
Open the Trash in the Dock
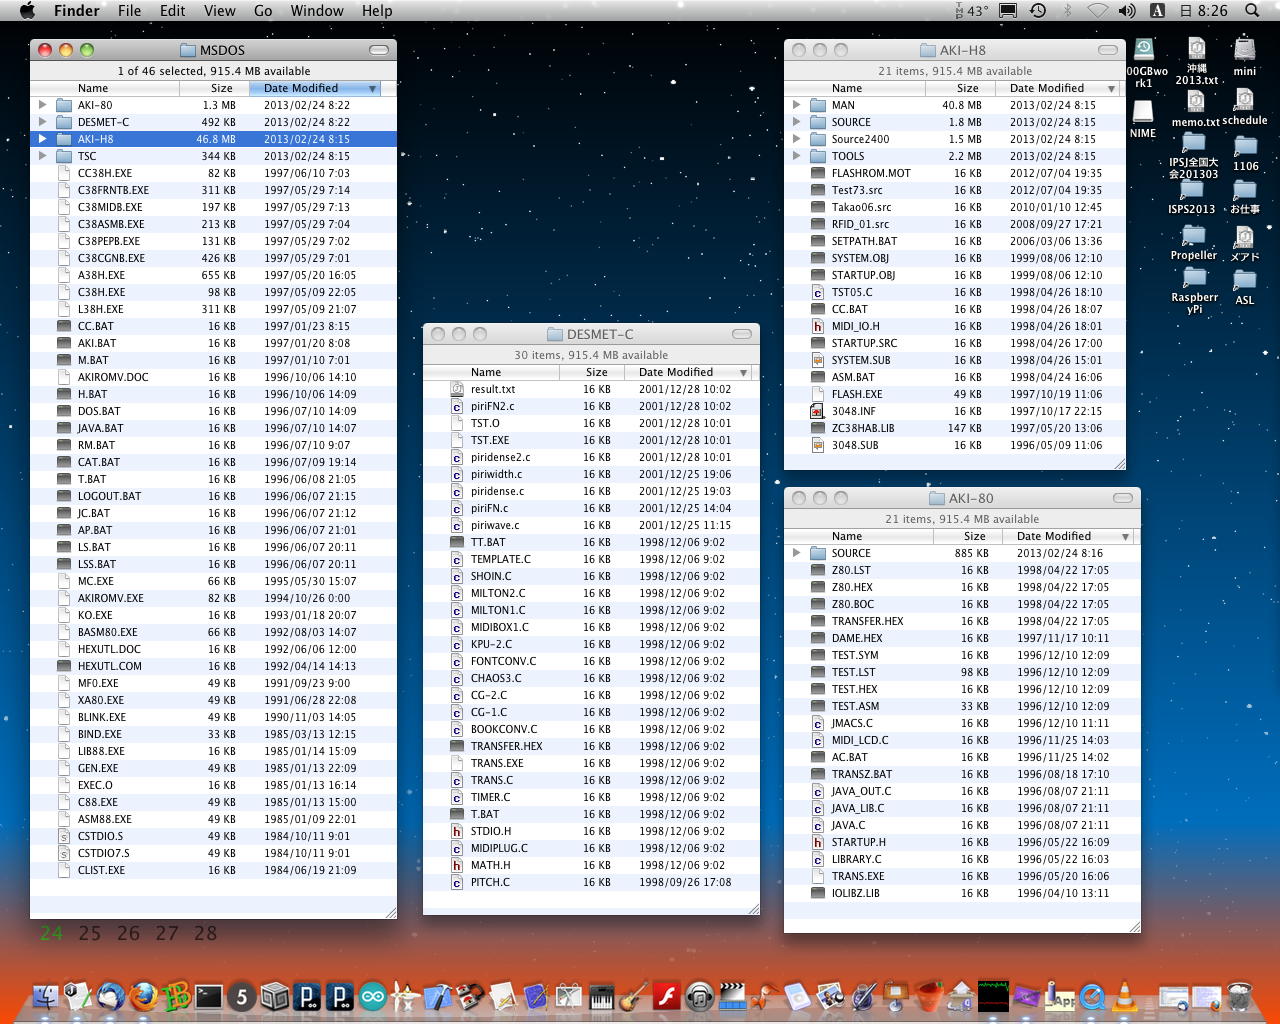click(x=1239, y=996)
